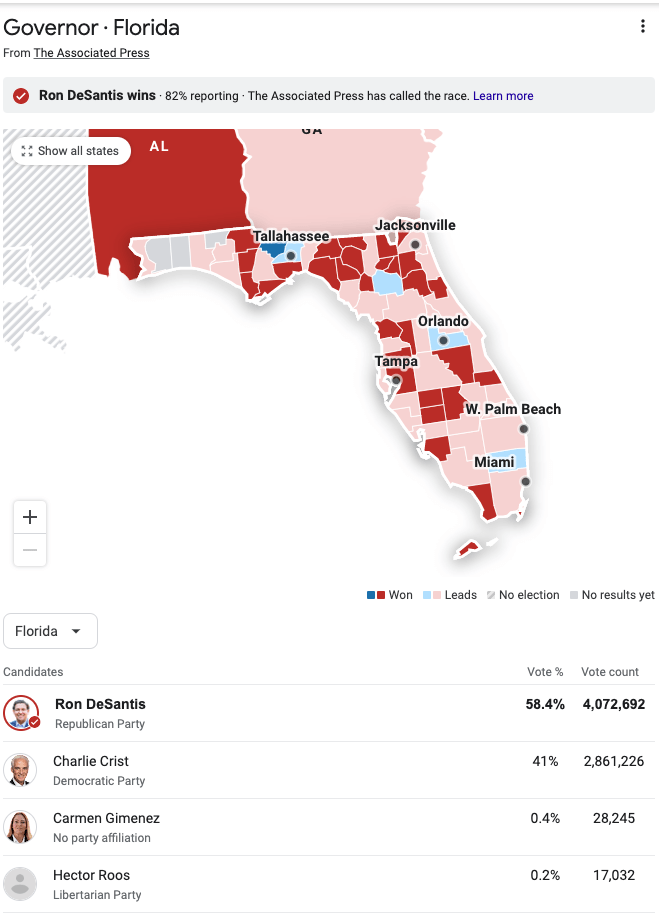Select the Tallahassee city marker on map

pyautogui.click(x=290, y=256)
